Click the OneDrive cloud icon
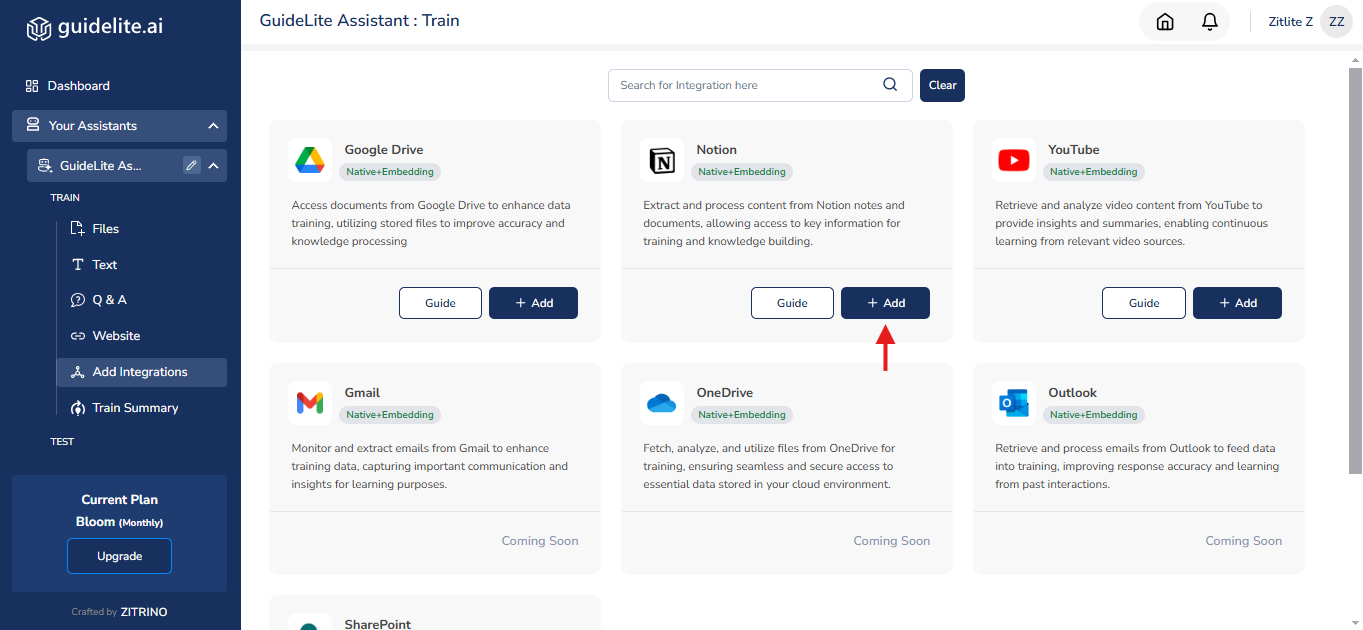This screenshot has width=1363, height=630. 662,403
